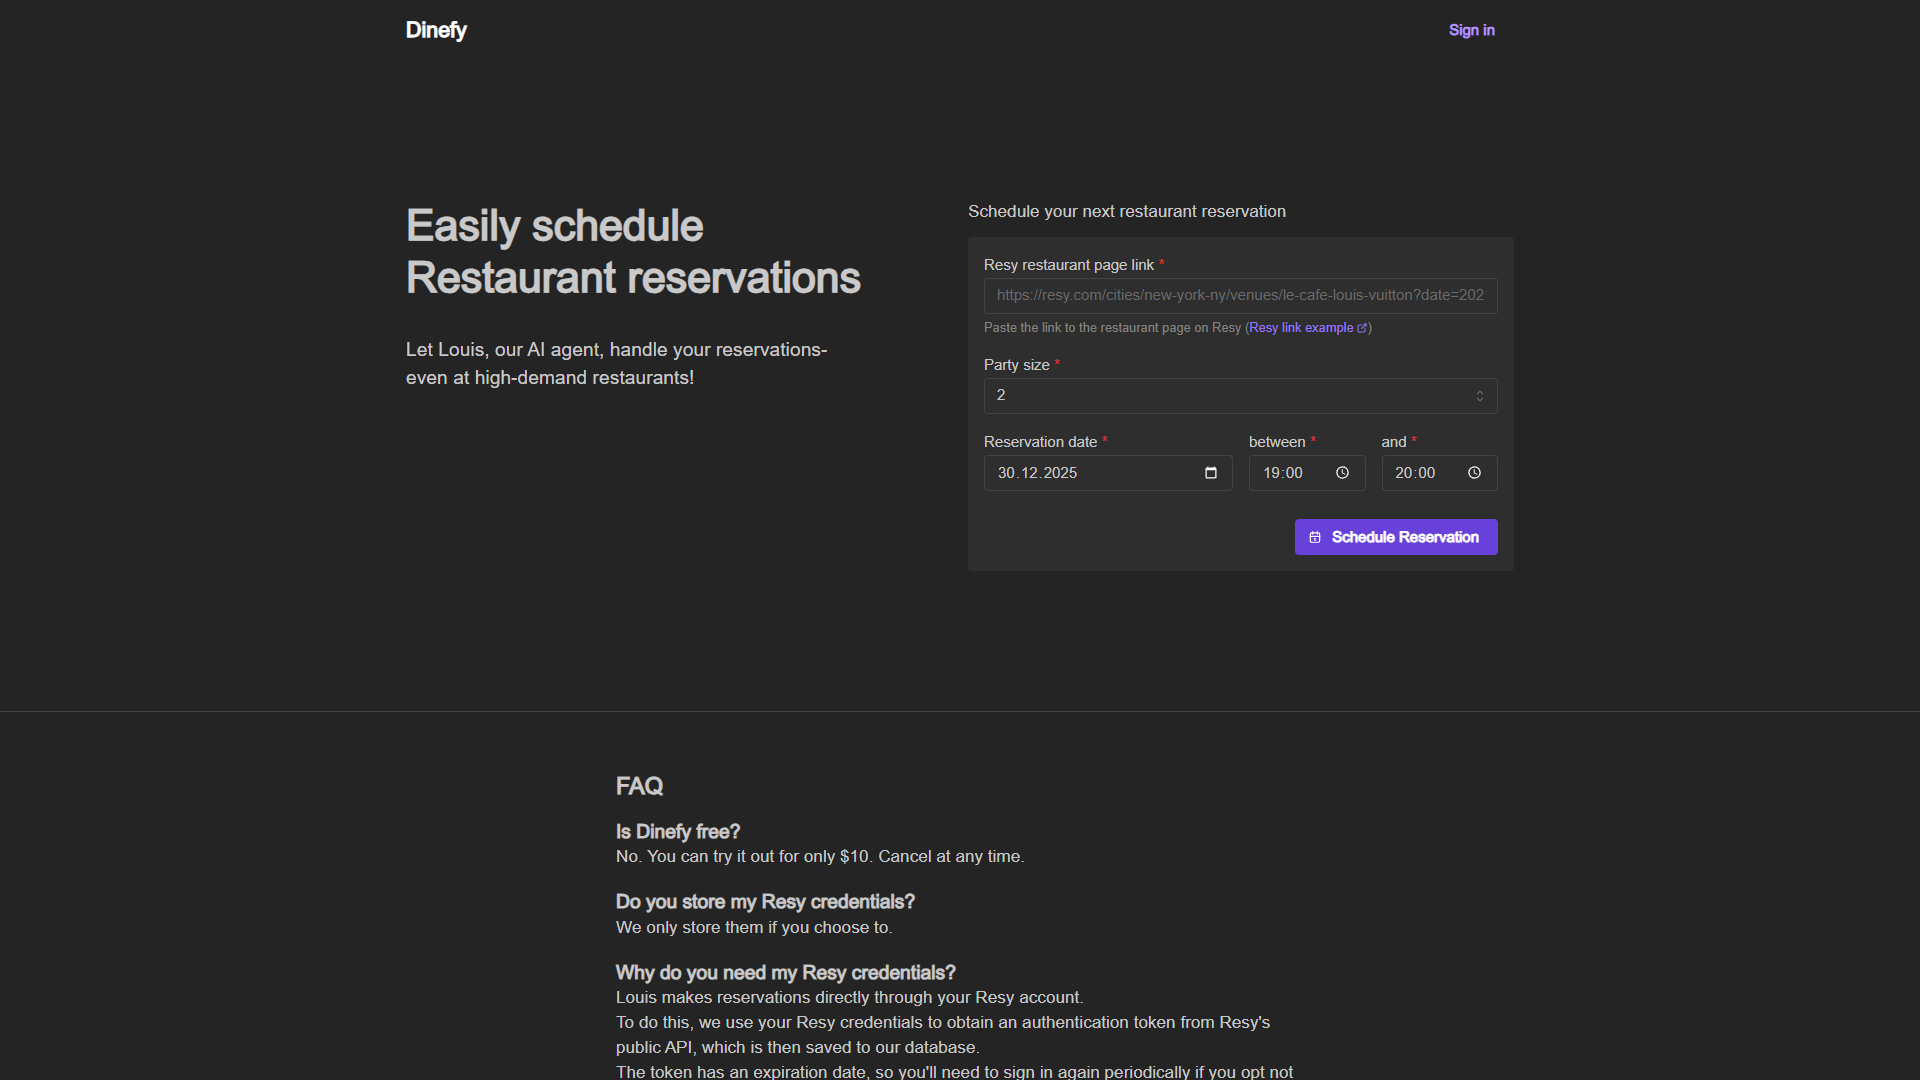This screenshot has height=1080, width=1920.
Task: Open the Resy link example
Action: pos(1308,328)
